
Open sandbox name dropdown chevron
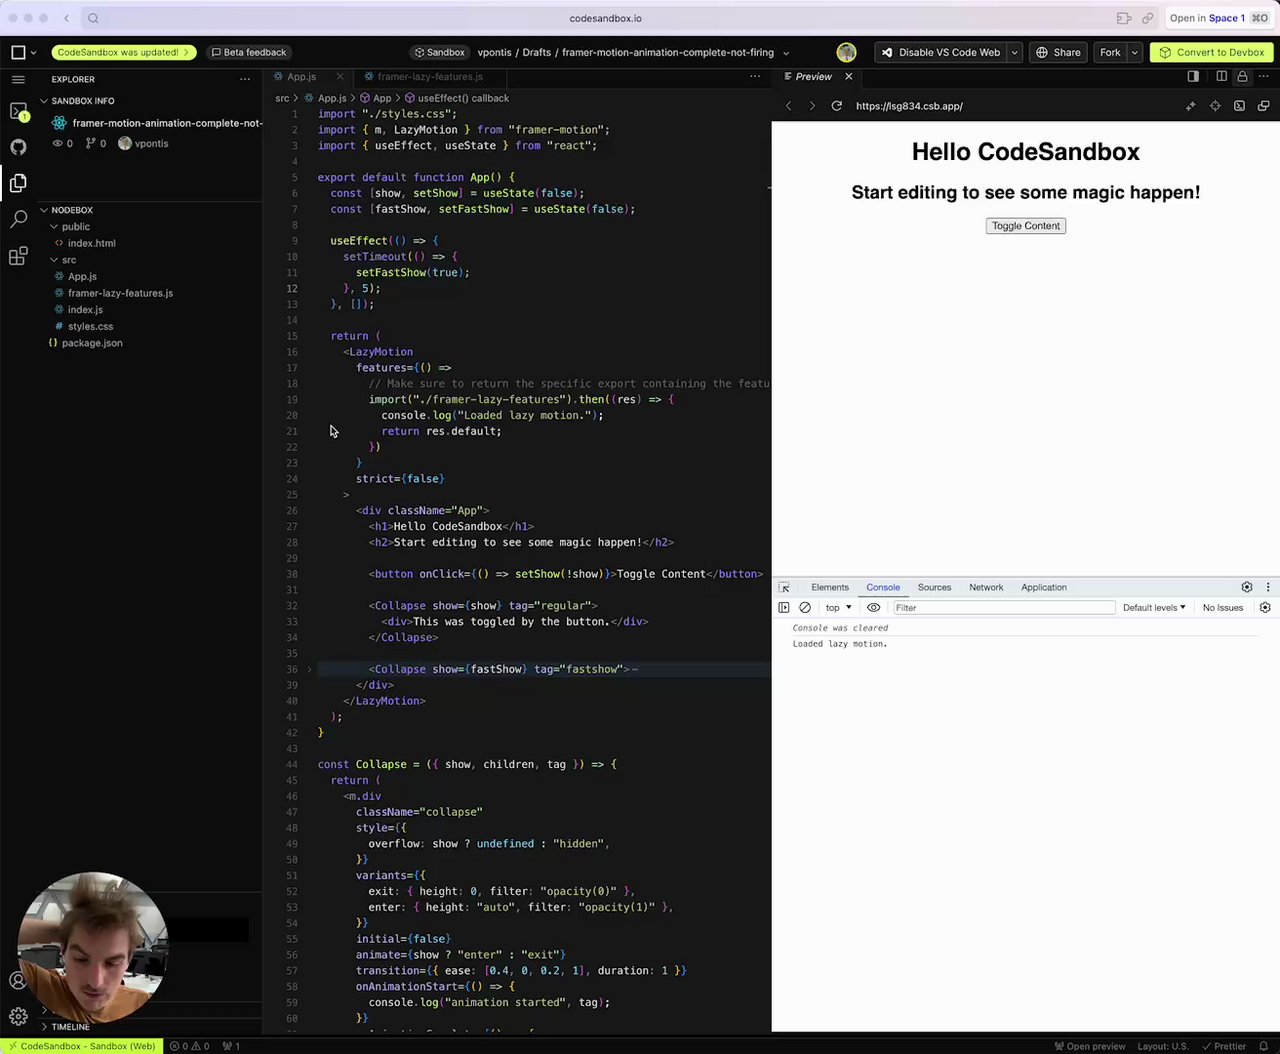pyautogui.click(x=785, y=53)
